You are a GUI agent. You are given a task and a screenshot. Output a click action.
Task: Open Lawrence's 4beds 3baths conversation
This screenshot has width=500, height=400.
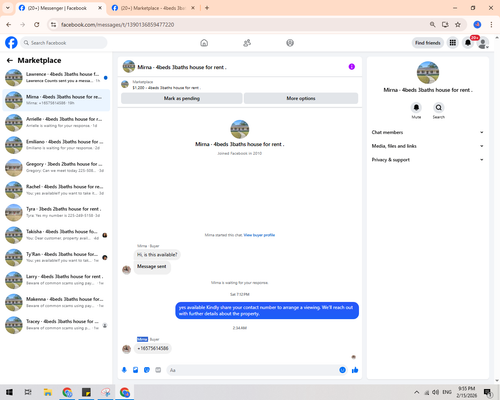56,77
